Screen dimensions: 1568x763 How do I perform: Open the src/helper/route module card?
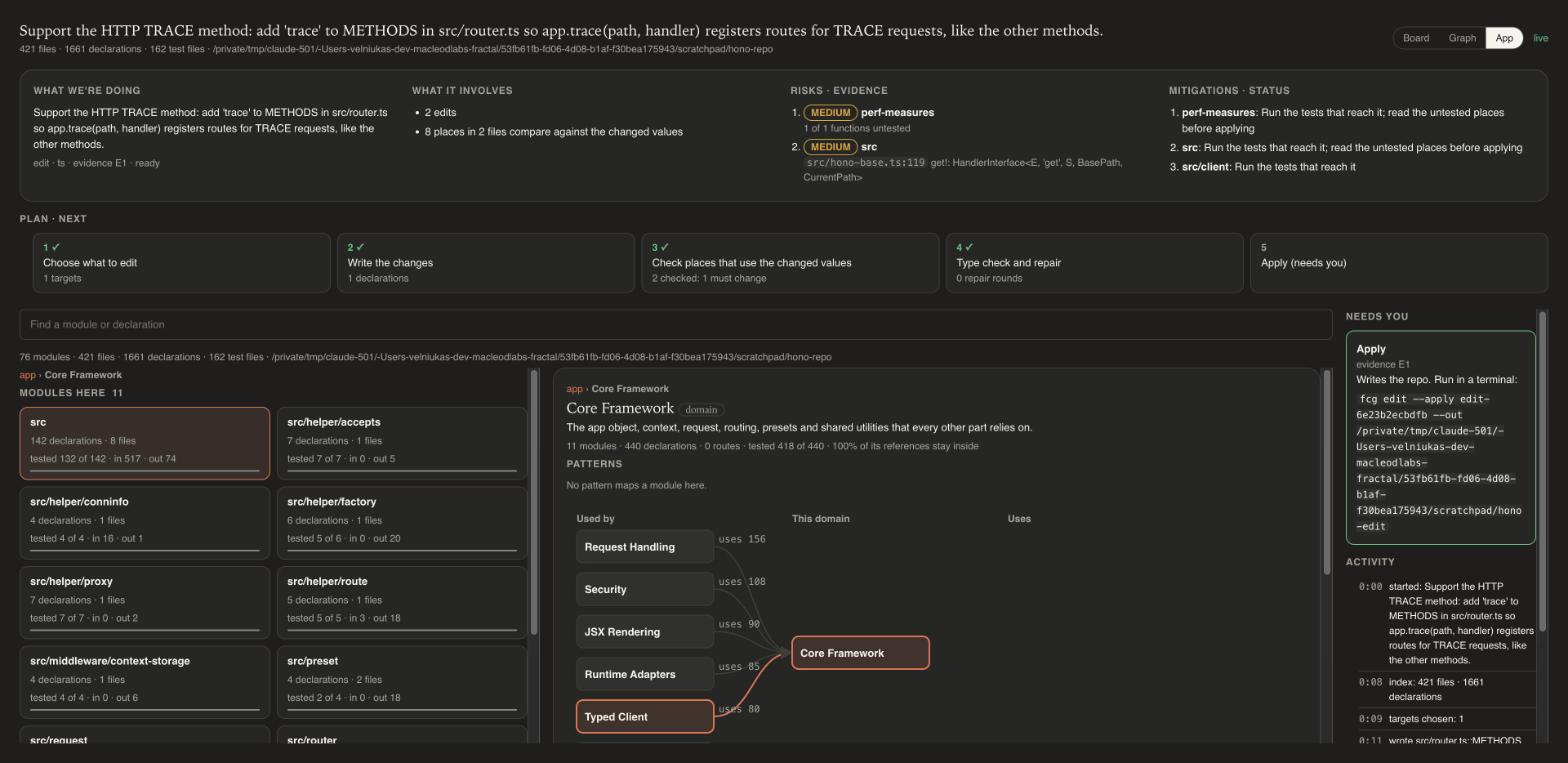(402, 602)
